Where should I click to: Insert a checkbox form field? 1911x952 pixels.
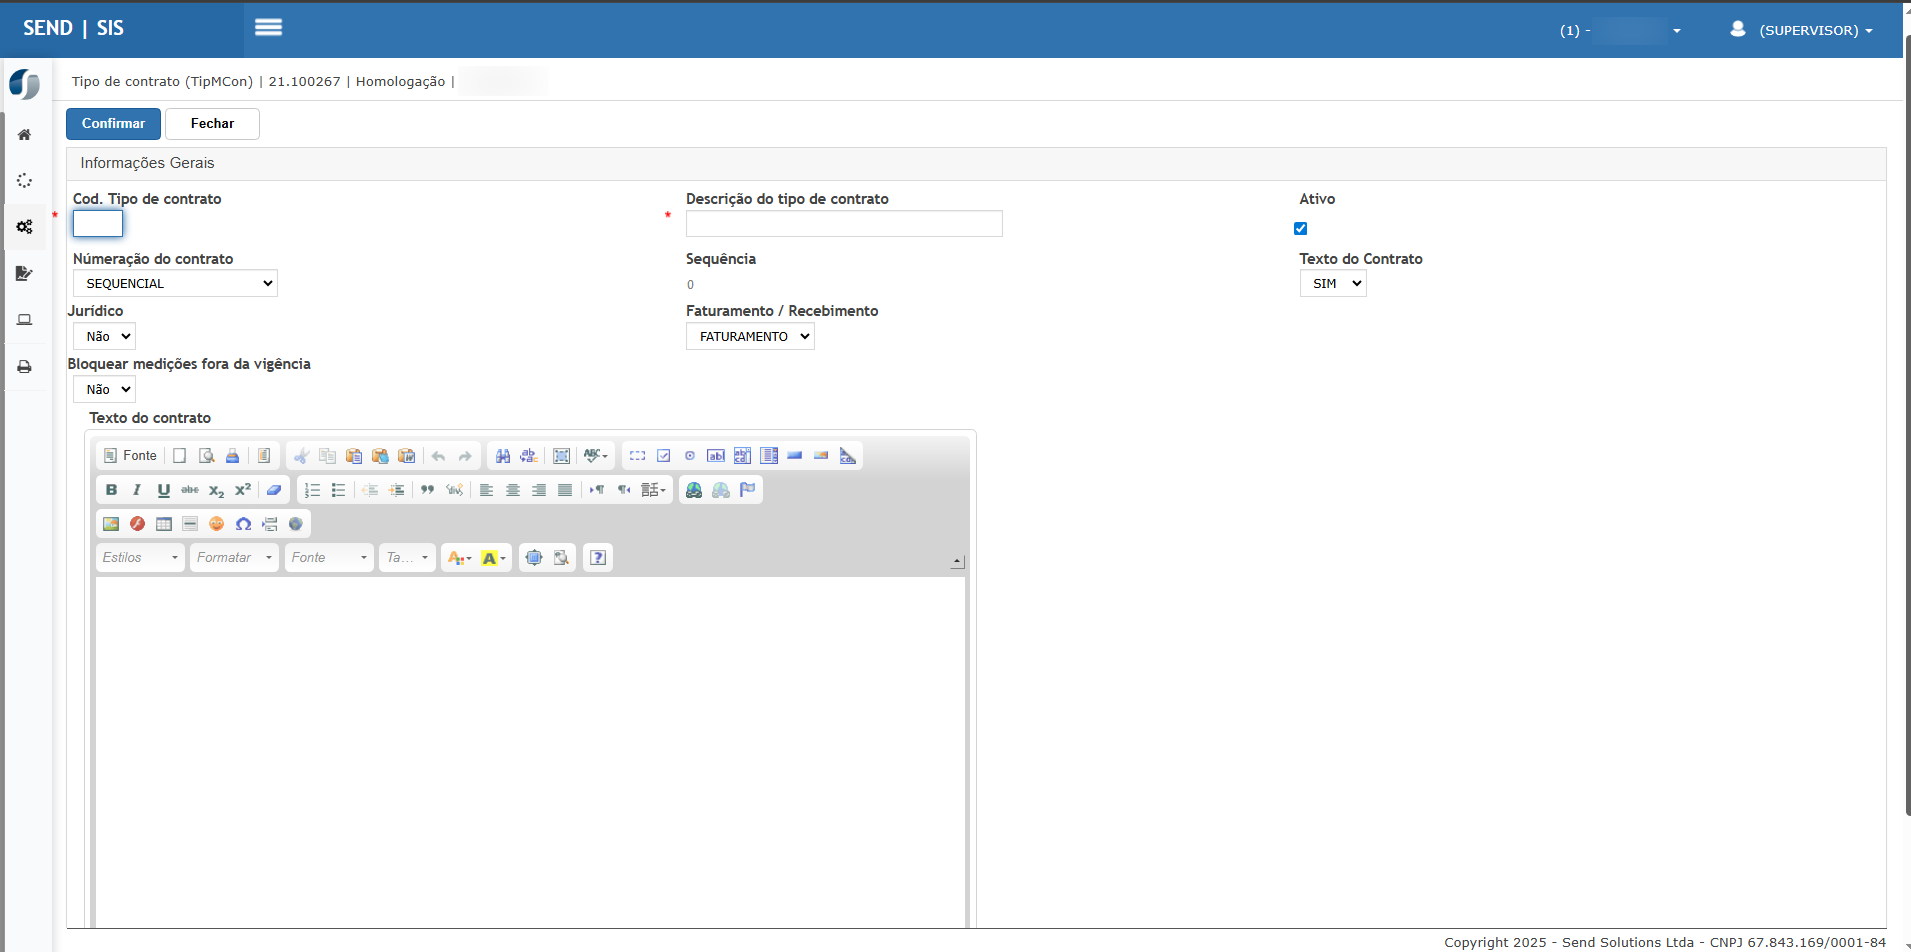(663, 456)
